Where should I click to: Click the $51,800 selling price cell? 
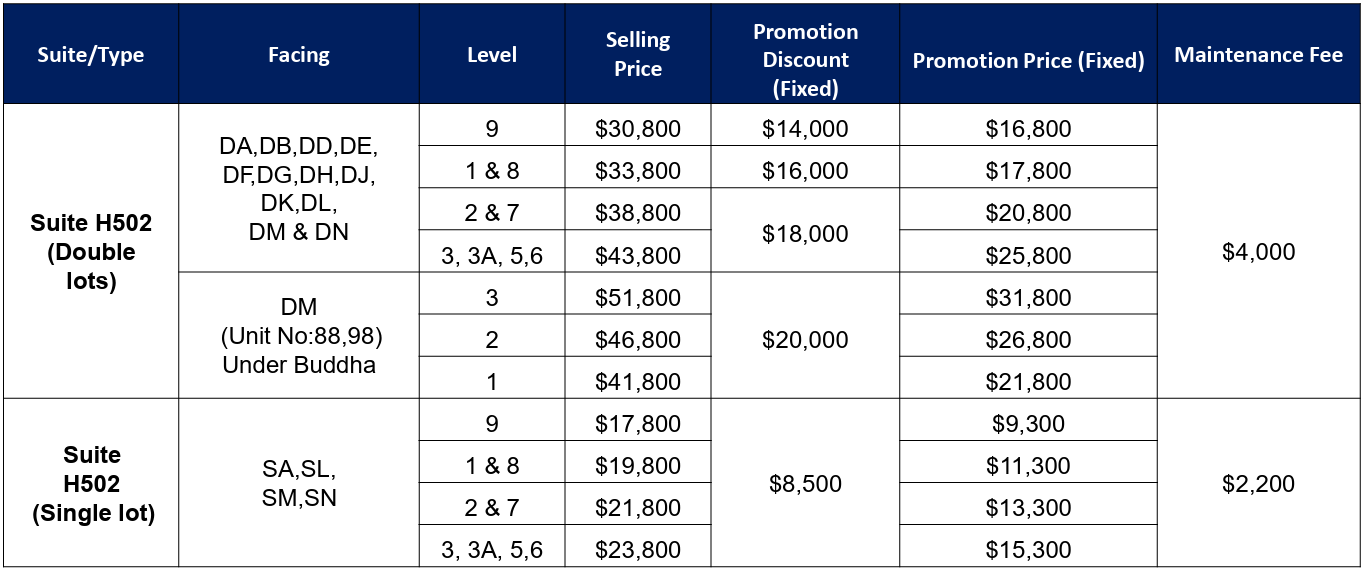tap(637, 298)
